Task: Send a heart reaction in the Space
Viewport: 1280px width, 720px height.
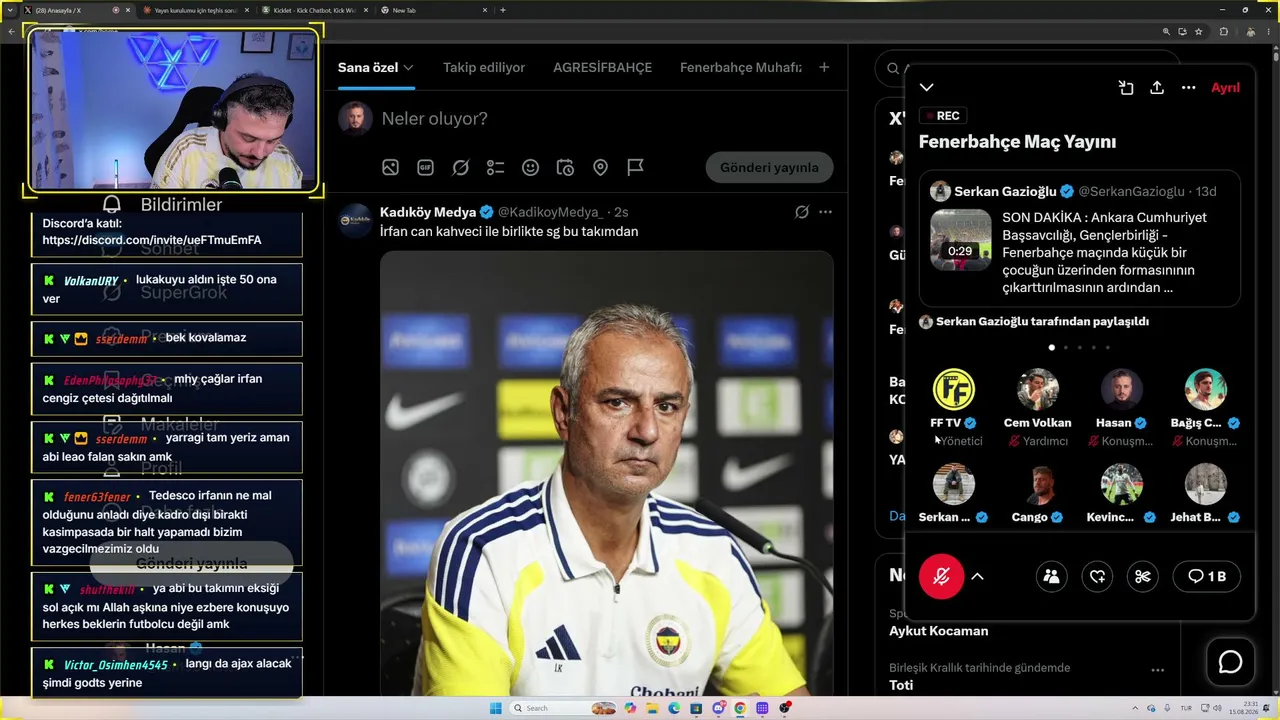Action: (1097, 576)
